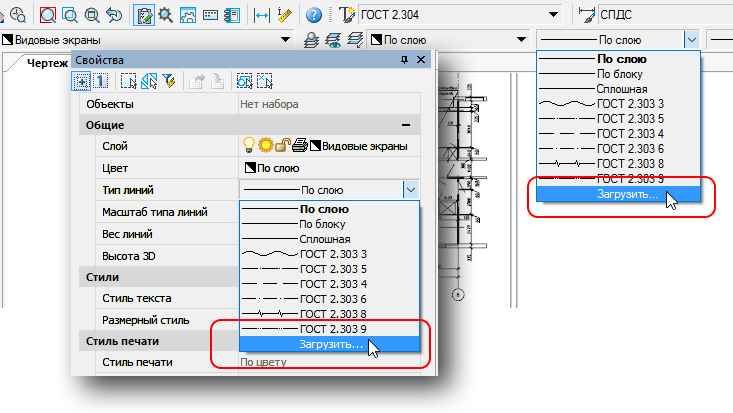Collapse the toolbar linetype dropdown chevron
Image resolution: width=733 pixels, height=413 pixels.
pos(691,40)
